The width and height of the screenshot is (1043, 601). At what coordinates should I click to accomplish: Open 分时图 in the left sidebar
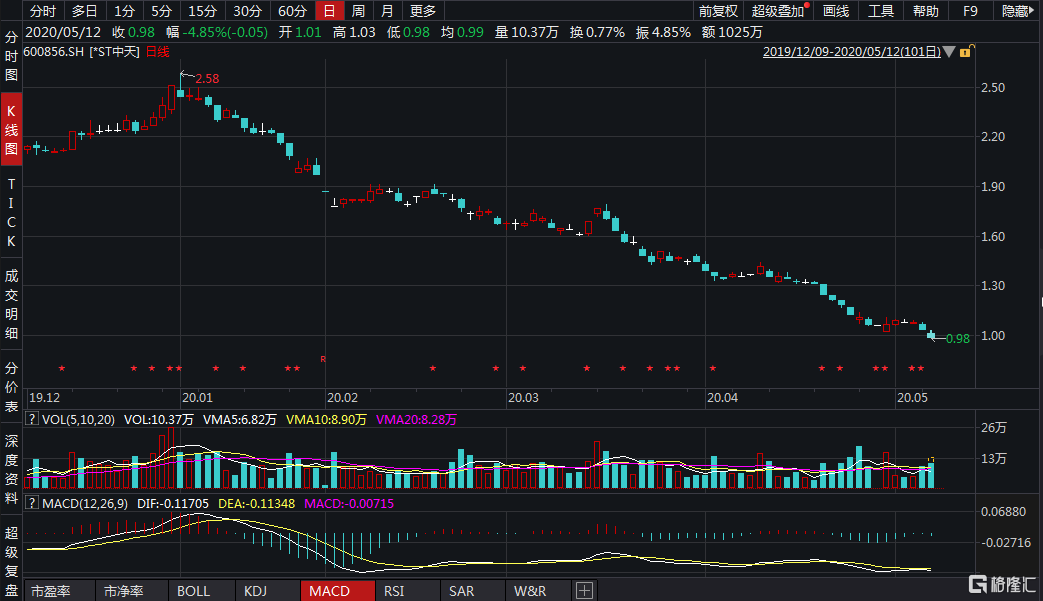[x=11, y=56]
